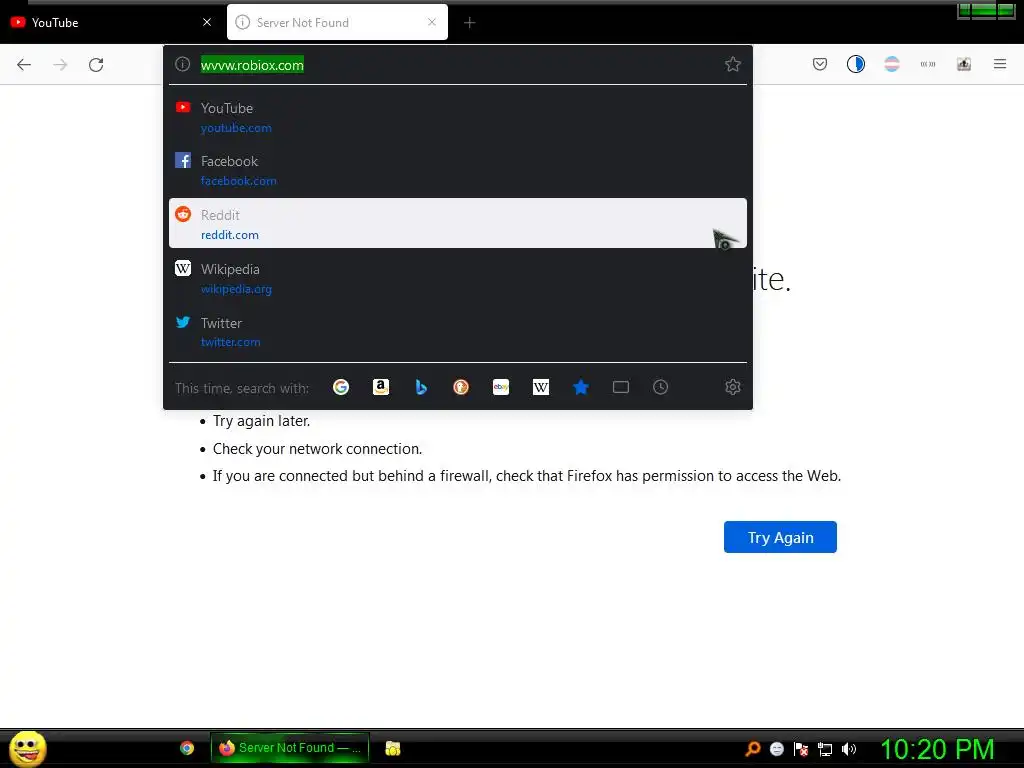Screen dimensions: 1024x768
Task: Choose the Reddit suggestion reddit.com
Action: [x=458, y=223]
